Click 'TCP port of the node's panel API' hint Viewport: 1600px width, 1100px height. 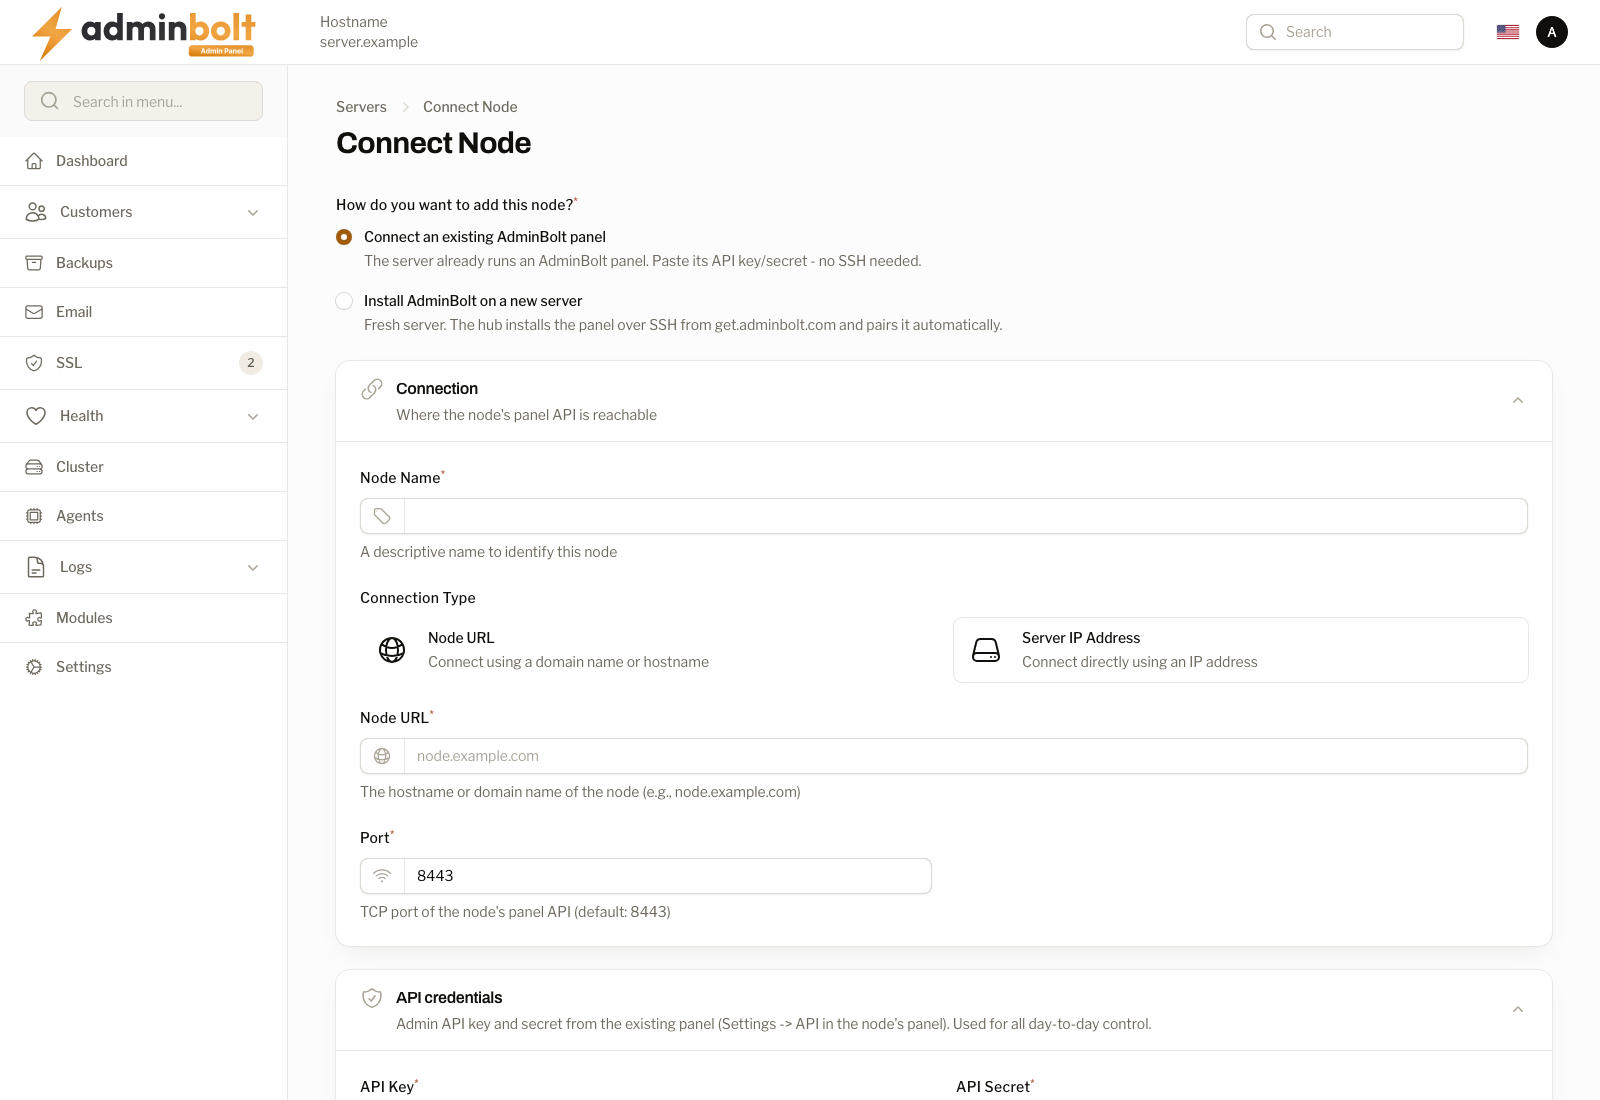click(515, 912)
